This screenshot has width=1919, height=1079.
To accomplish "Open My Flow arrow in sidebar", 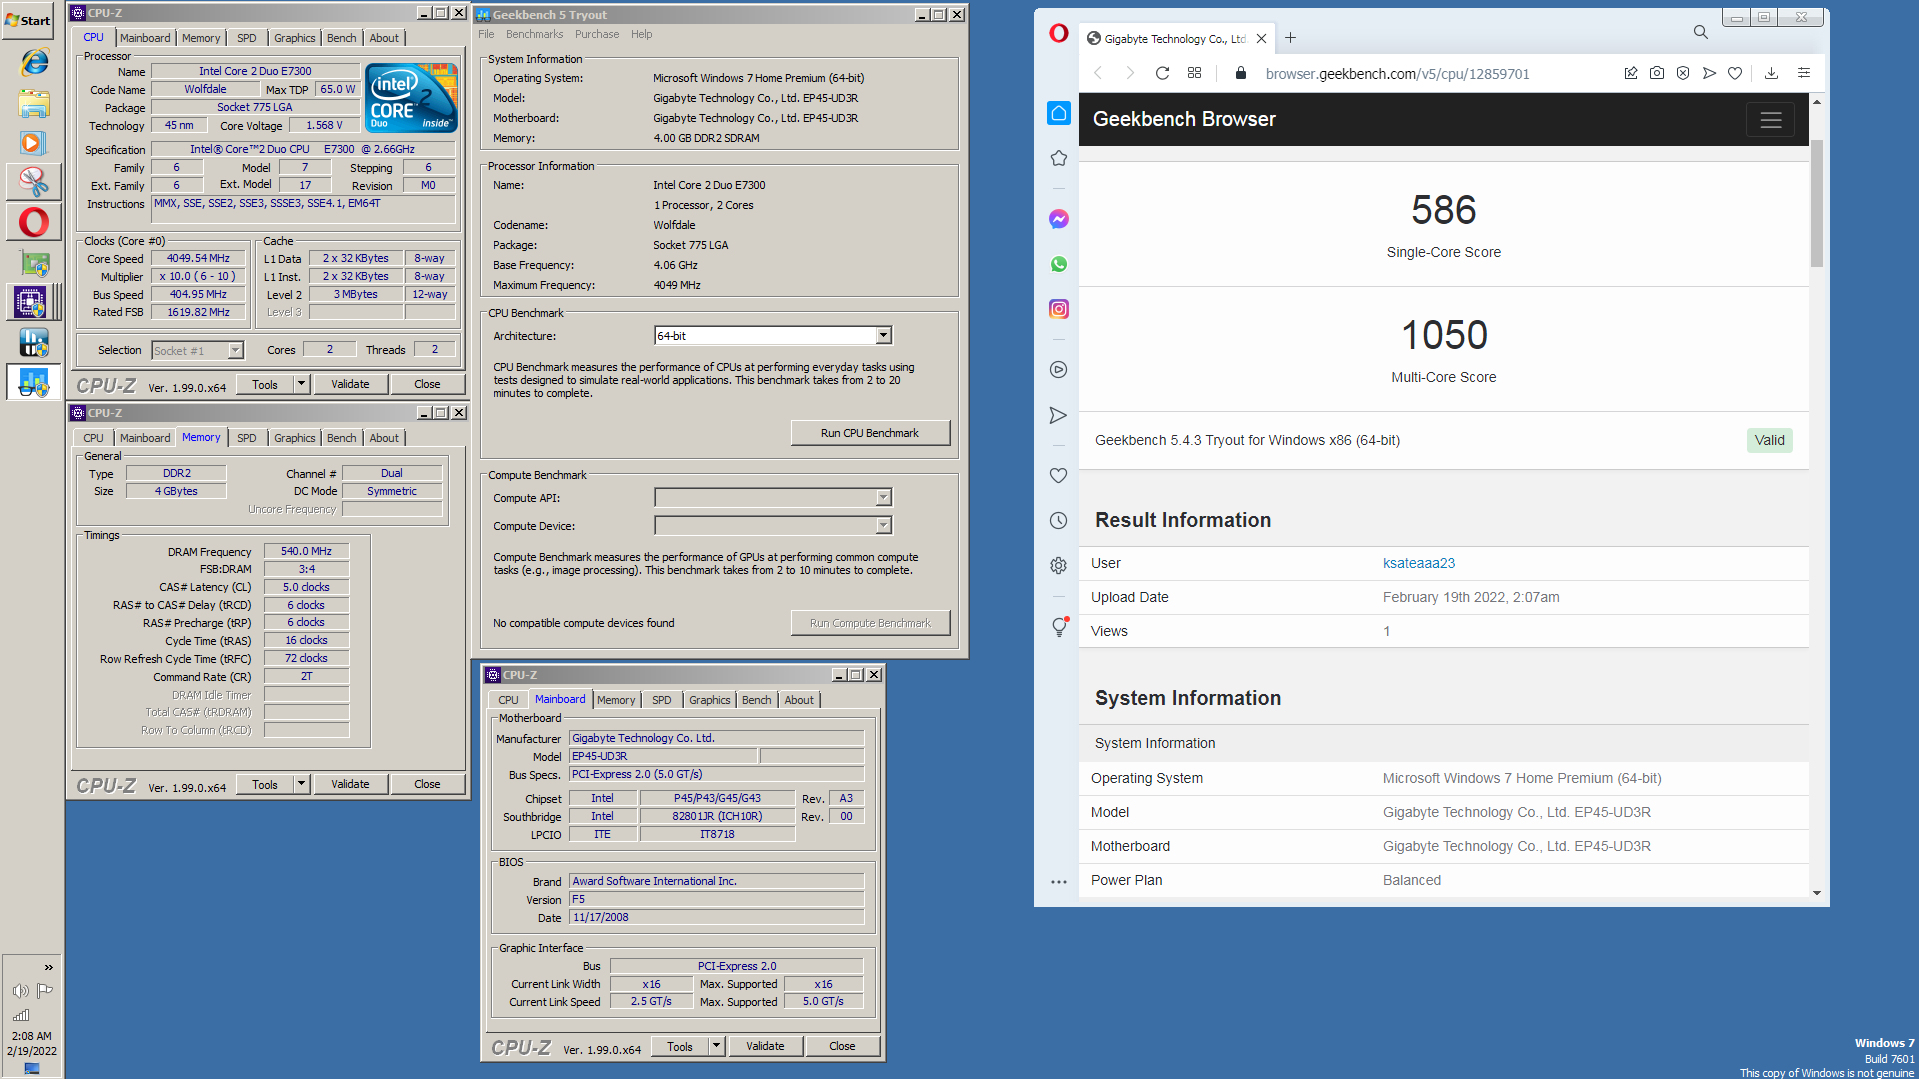I will tap(1058, 415).
